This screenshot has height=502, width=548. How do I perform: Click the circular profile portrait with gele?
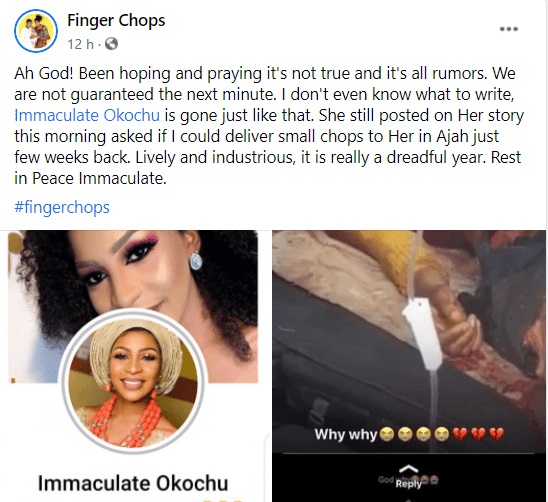click(x=134, y=382)
